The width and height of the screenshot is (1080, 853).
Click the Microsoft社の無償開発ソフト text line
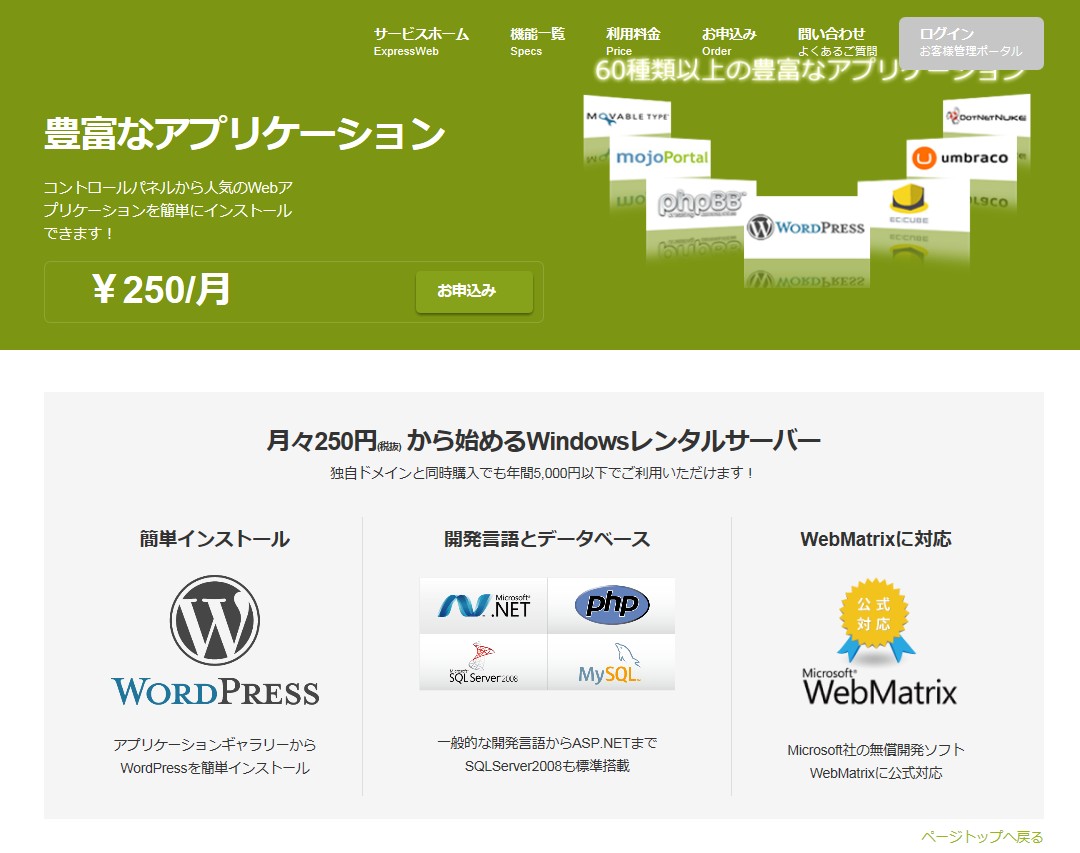click(875, 750)
